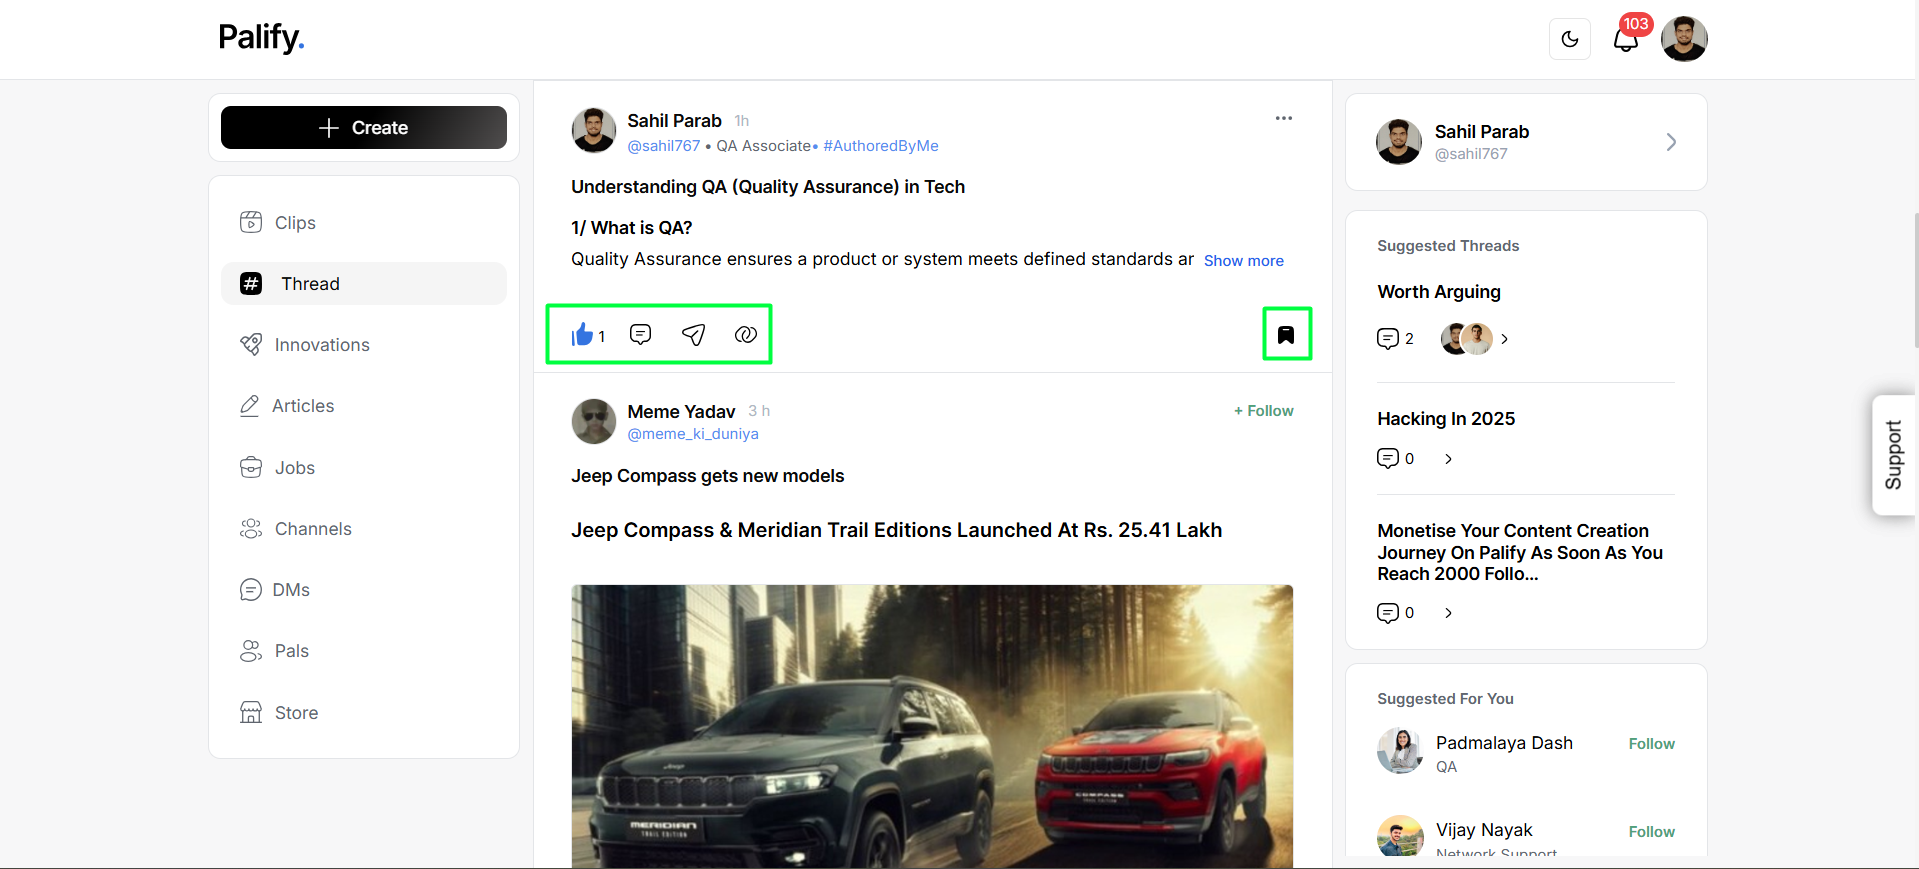Open Worth Arguing thread
The height and width of the screenshot is (869, 1919).
tap(1439, 292)
